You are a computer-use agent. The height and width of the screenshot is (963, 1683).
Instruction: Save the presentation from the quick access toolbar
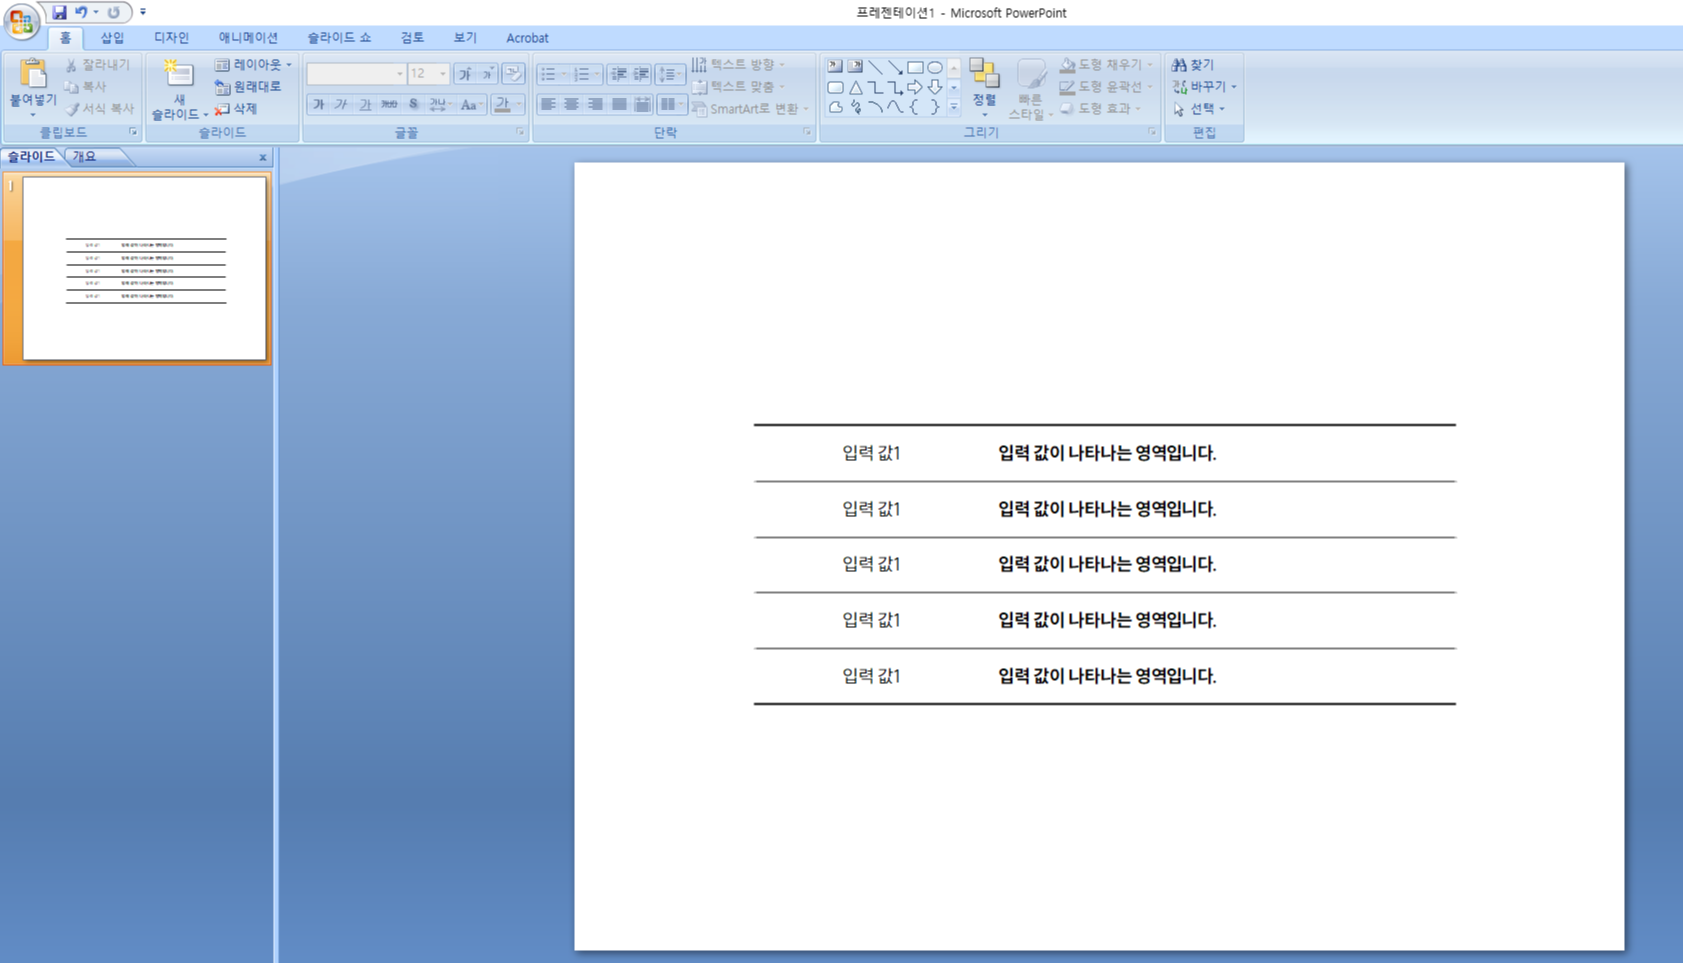tap(59, 12)
